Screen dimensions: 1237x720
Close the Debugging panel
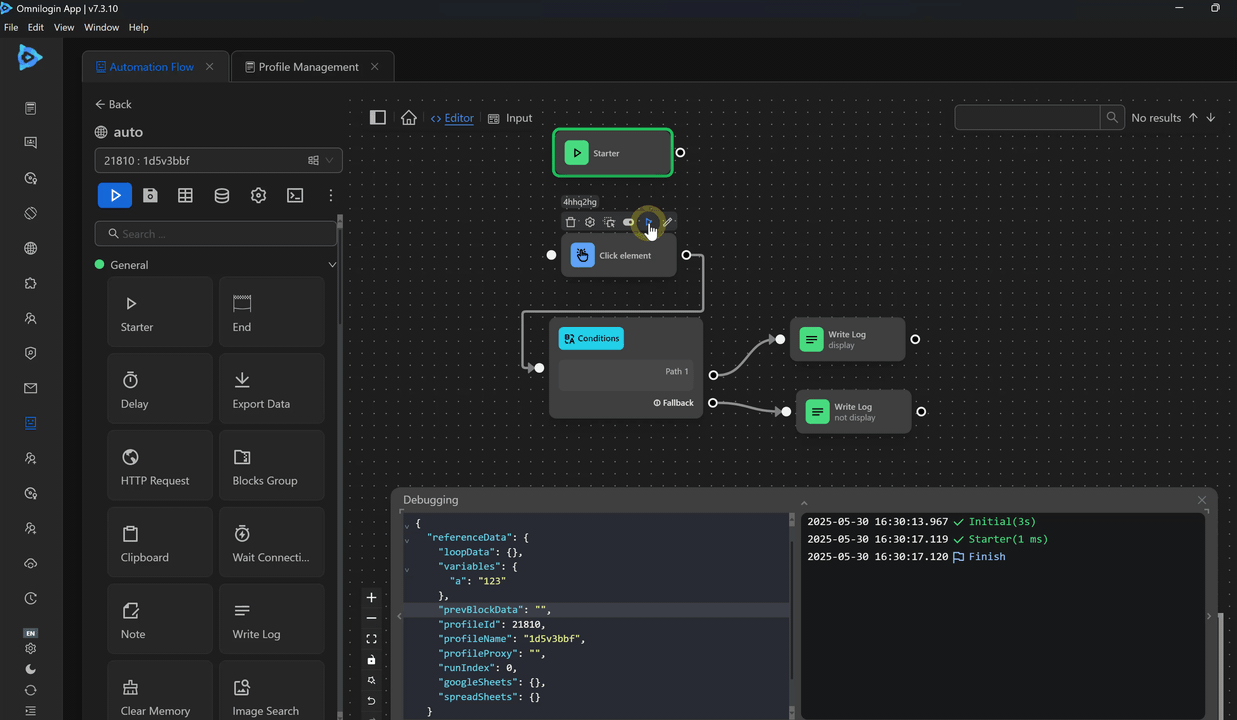[x=1202, y=500]
